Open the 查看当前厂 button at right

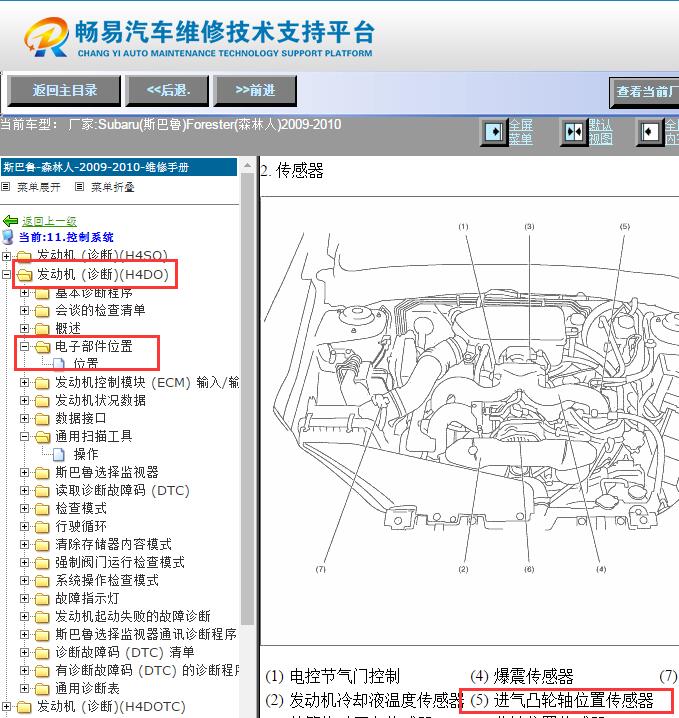pos(645,92)
